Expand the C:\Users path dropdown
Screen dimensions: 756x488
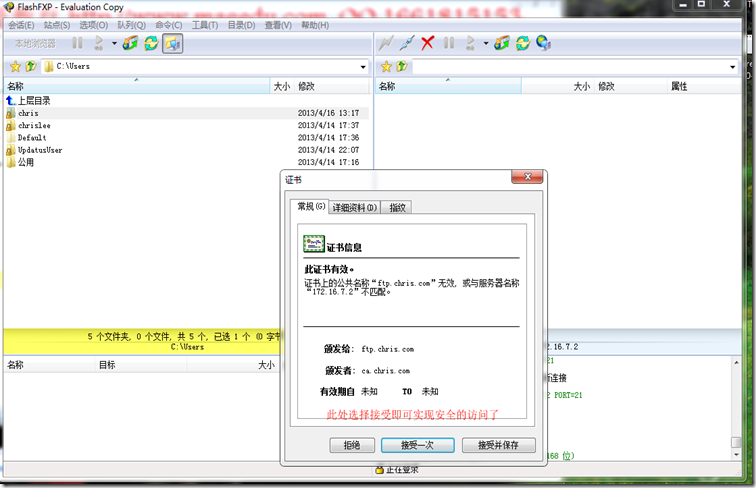pos(363,67)
